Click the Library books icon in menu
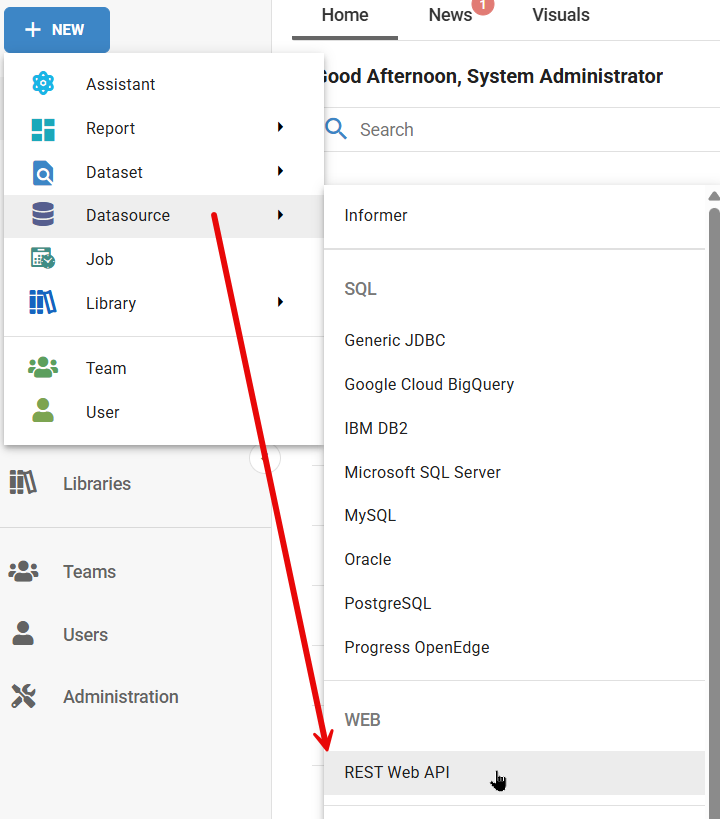Viewport: 720px width, 819px height. tap(43, 303)
